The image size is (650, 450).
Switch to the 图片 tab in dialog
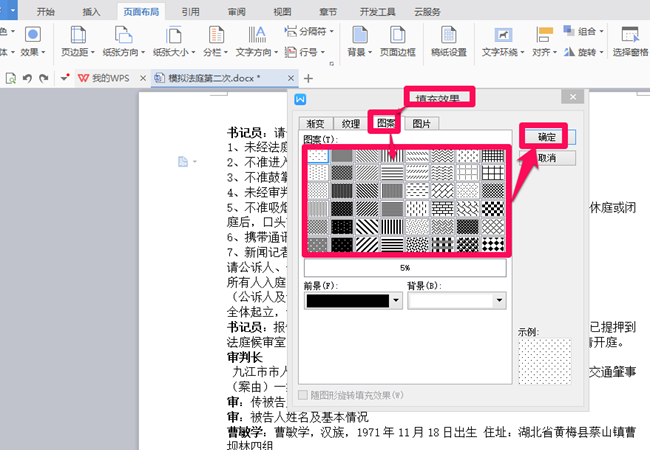pos(421,123)
